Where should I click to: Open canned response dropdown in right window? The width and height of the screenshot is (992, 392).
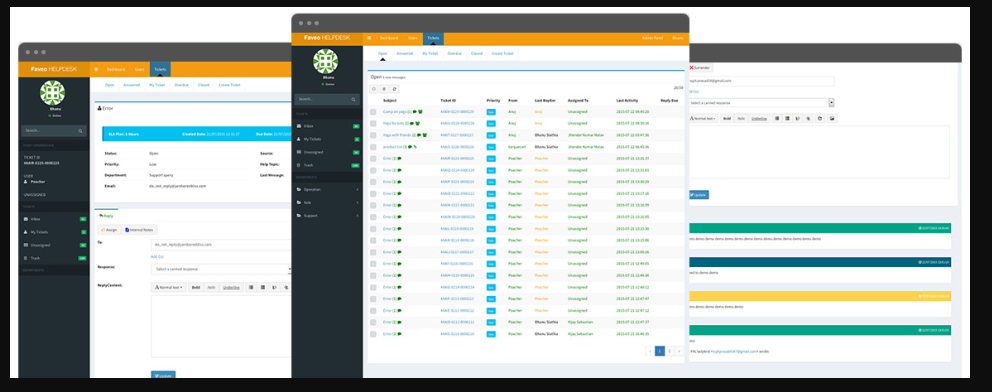click(762, 102)
